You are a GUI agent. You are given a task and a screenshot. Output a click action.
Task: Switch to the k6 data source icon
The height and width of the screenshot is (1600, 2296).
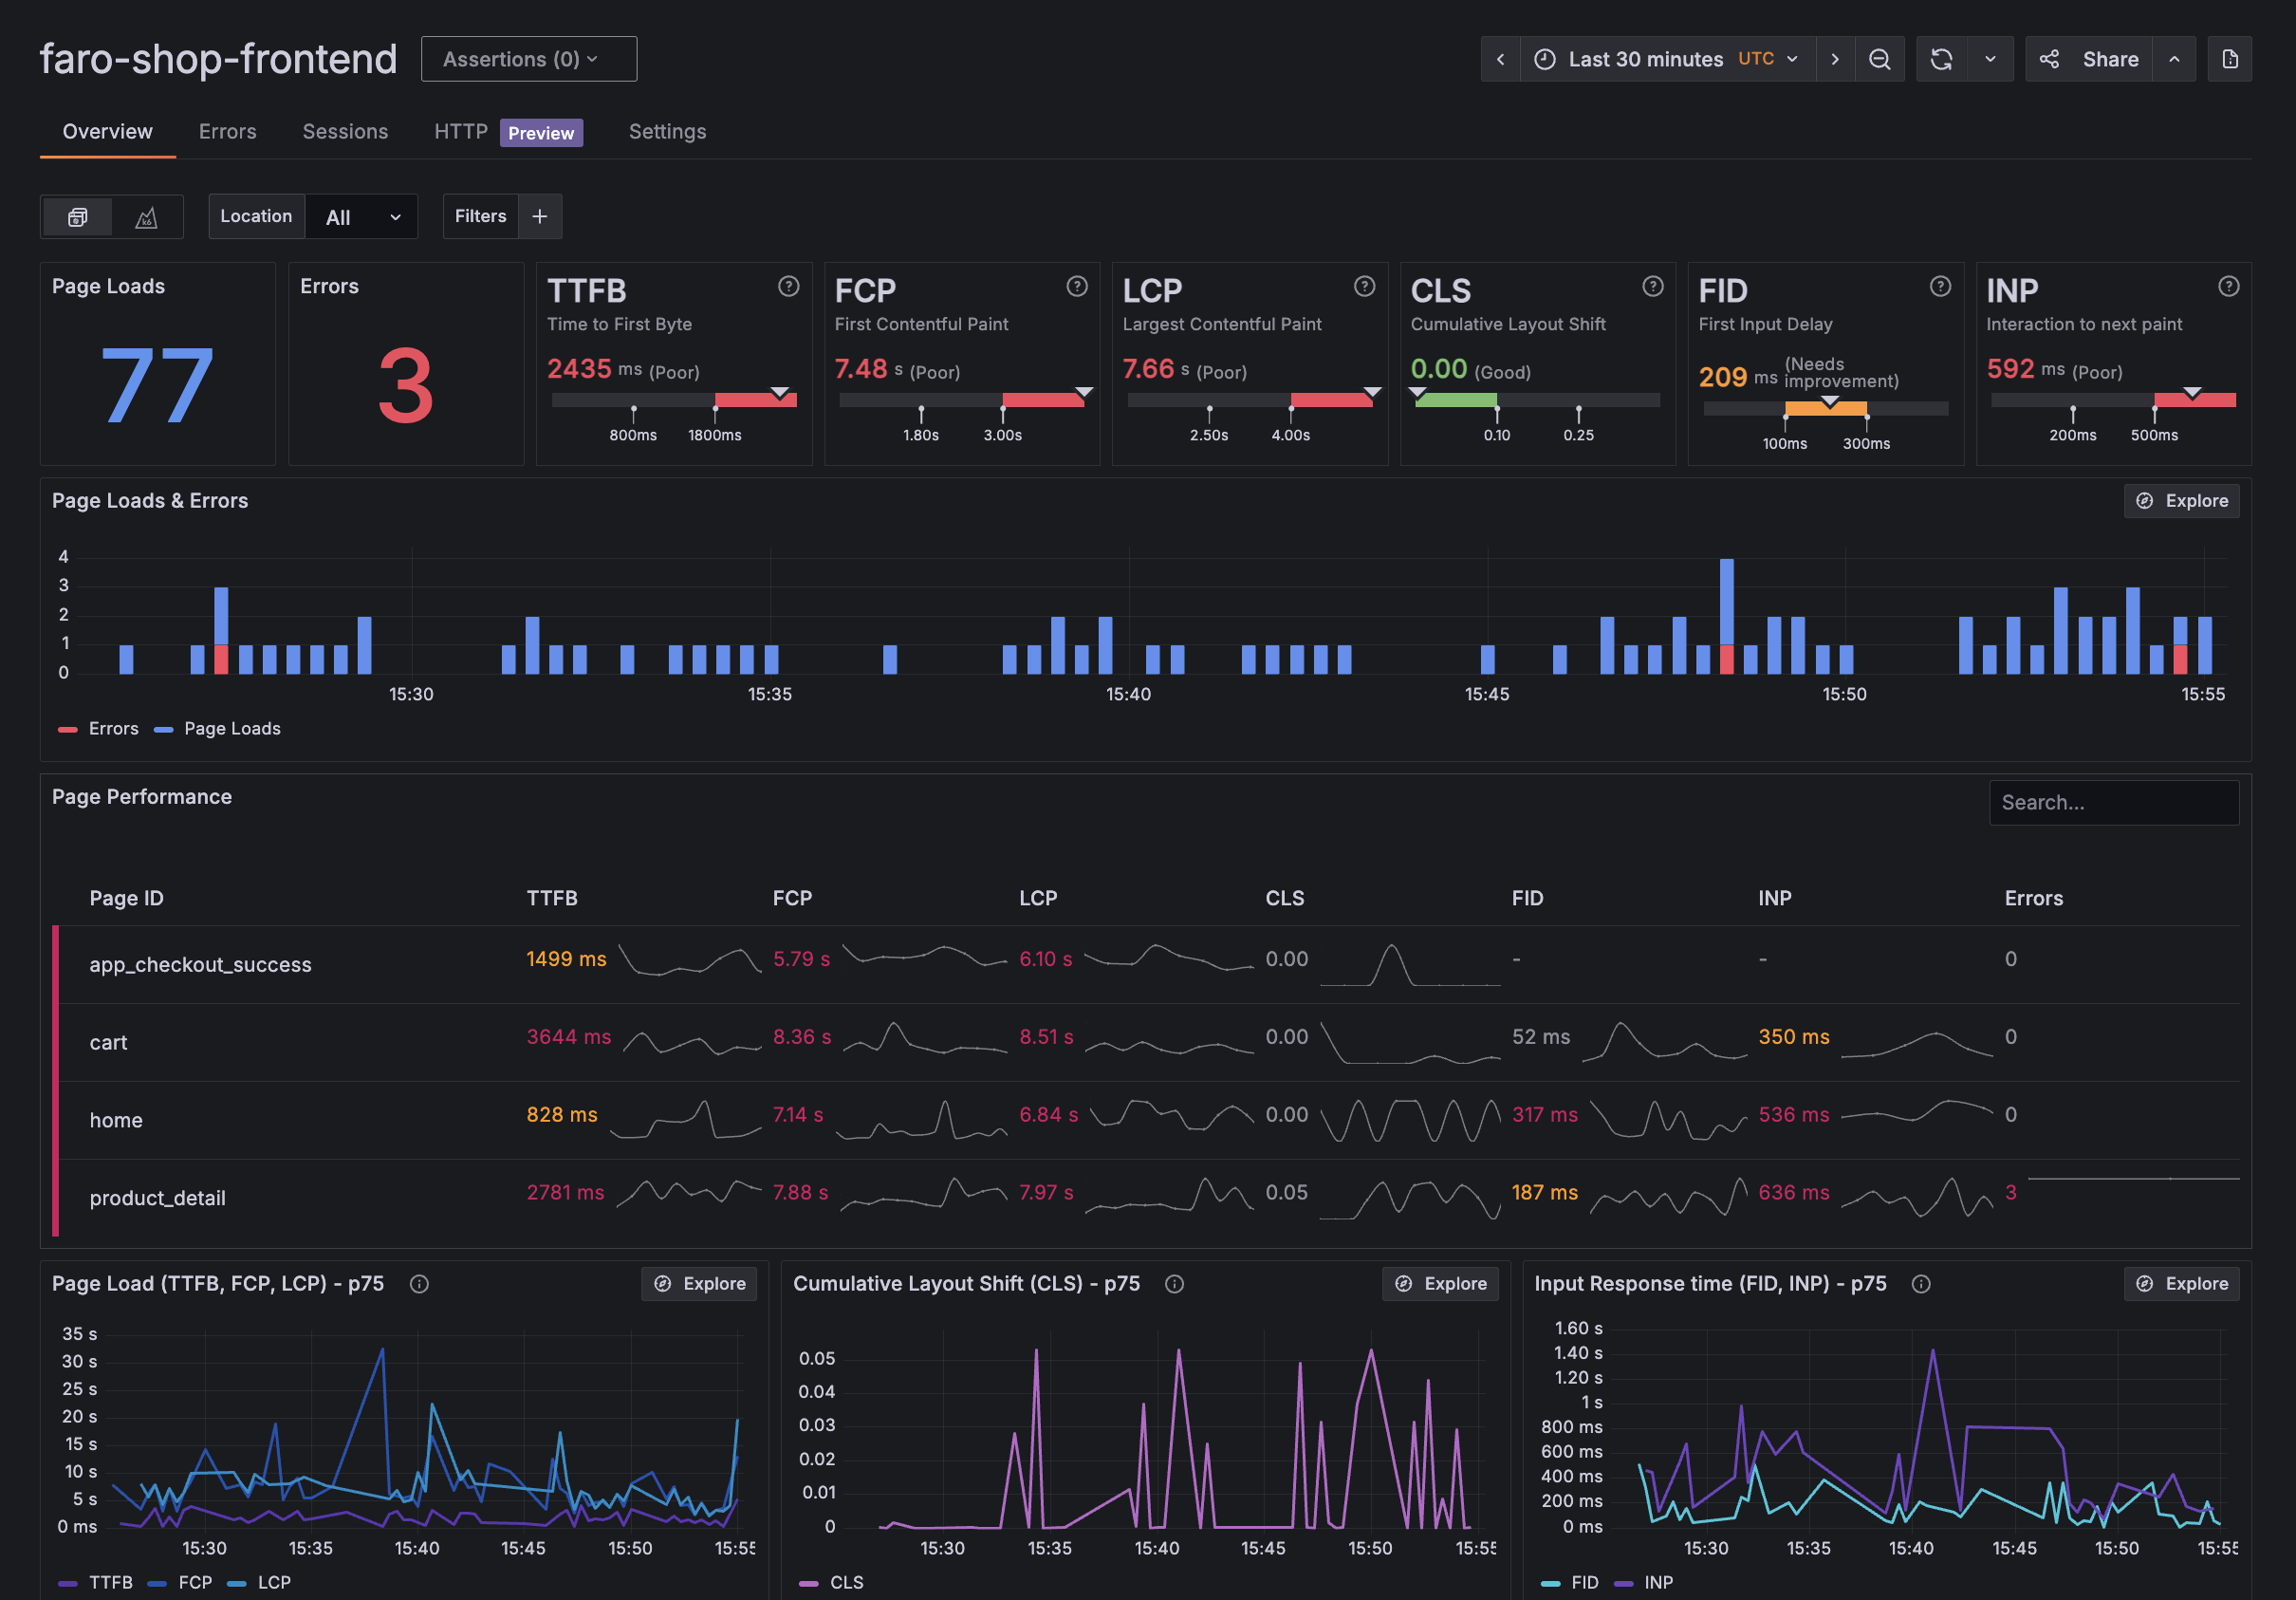pos(147,216)
